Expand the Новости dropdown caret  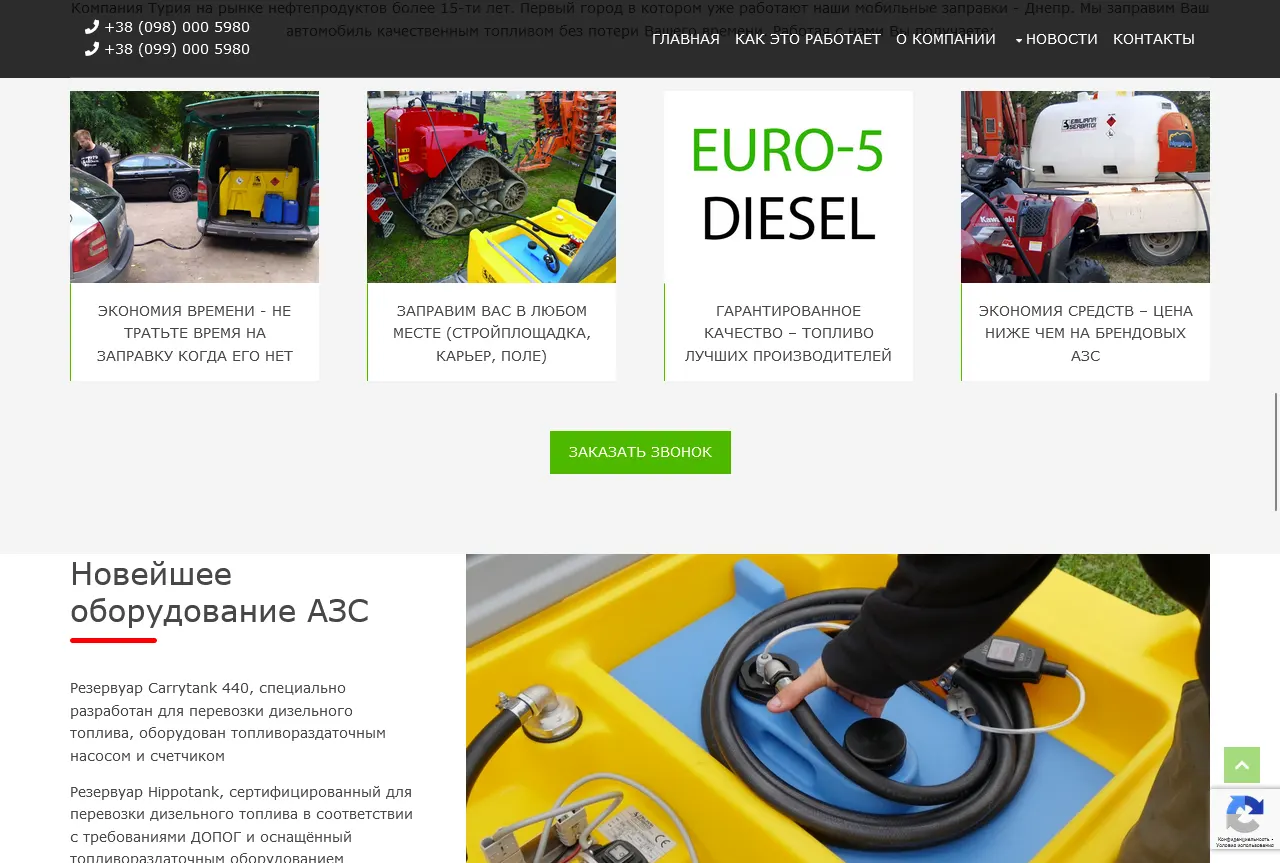tap(1018, 41)
